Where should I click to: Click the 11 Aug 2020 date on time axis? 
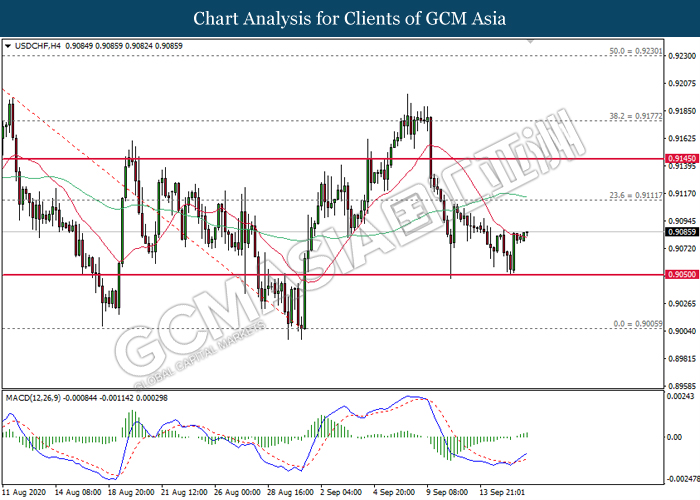[x=24, y=492]
